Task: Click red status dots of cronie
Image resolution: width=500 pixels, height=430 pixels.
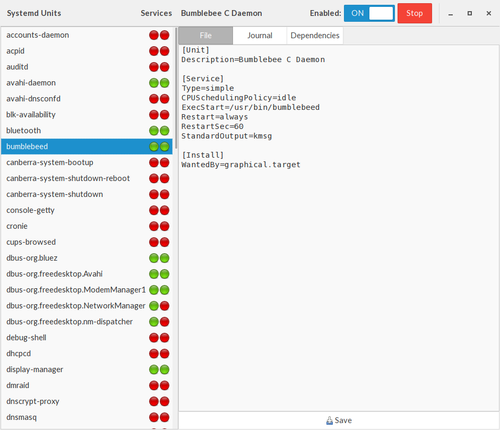Action: tap(159, 226)
